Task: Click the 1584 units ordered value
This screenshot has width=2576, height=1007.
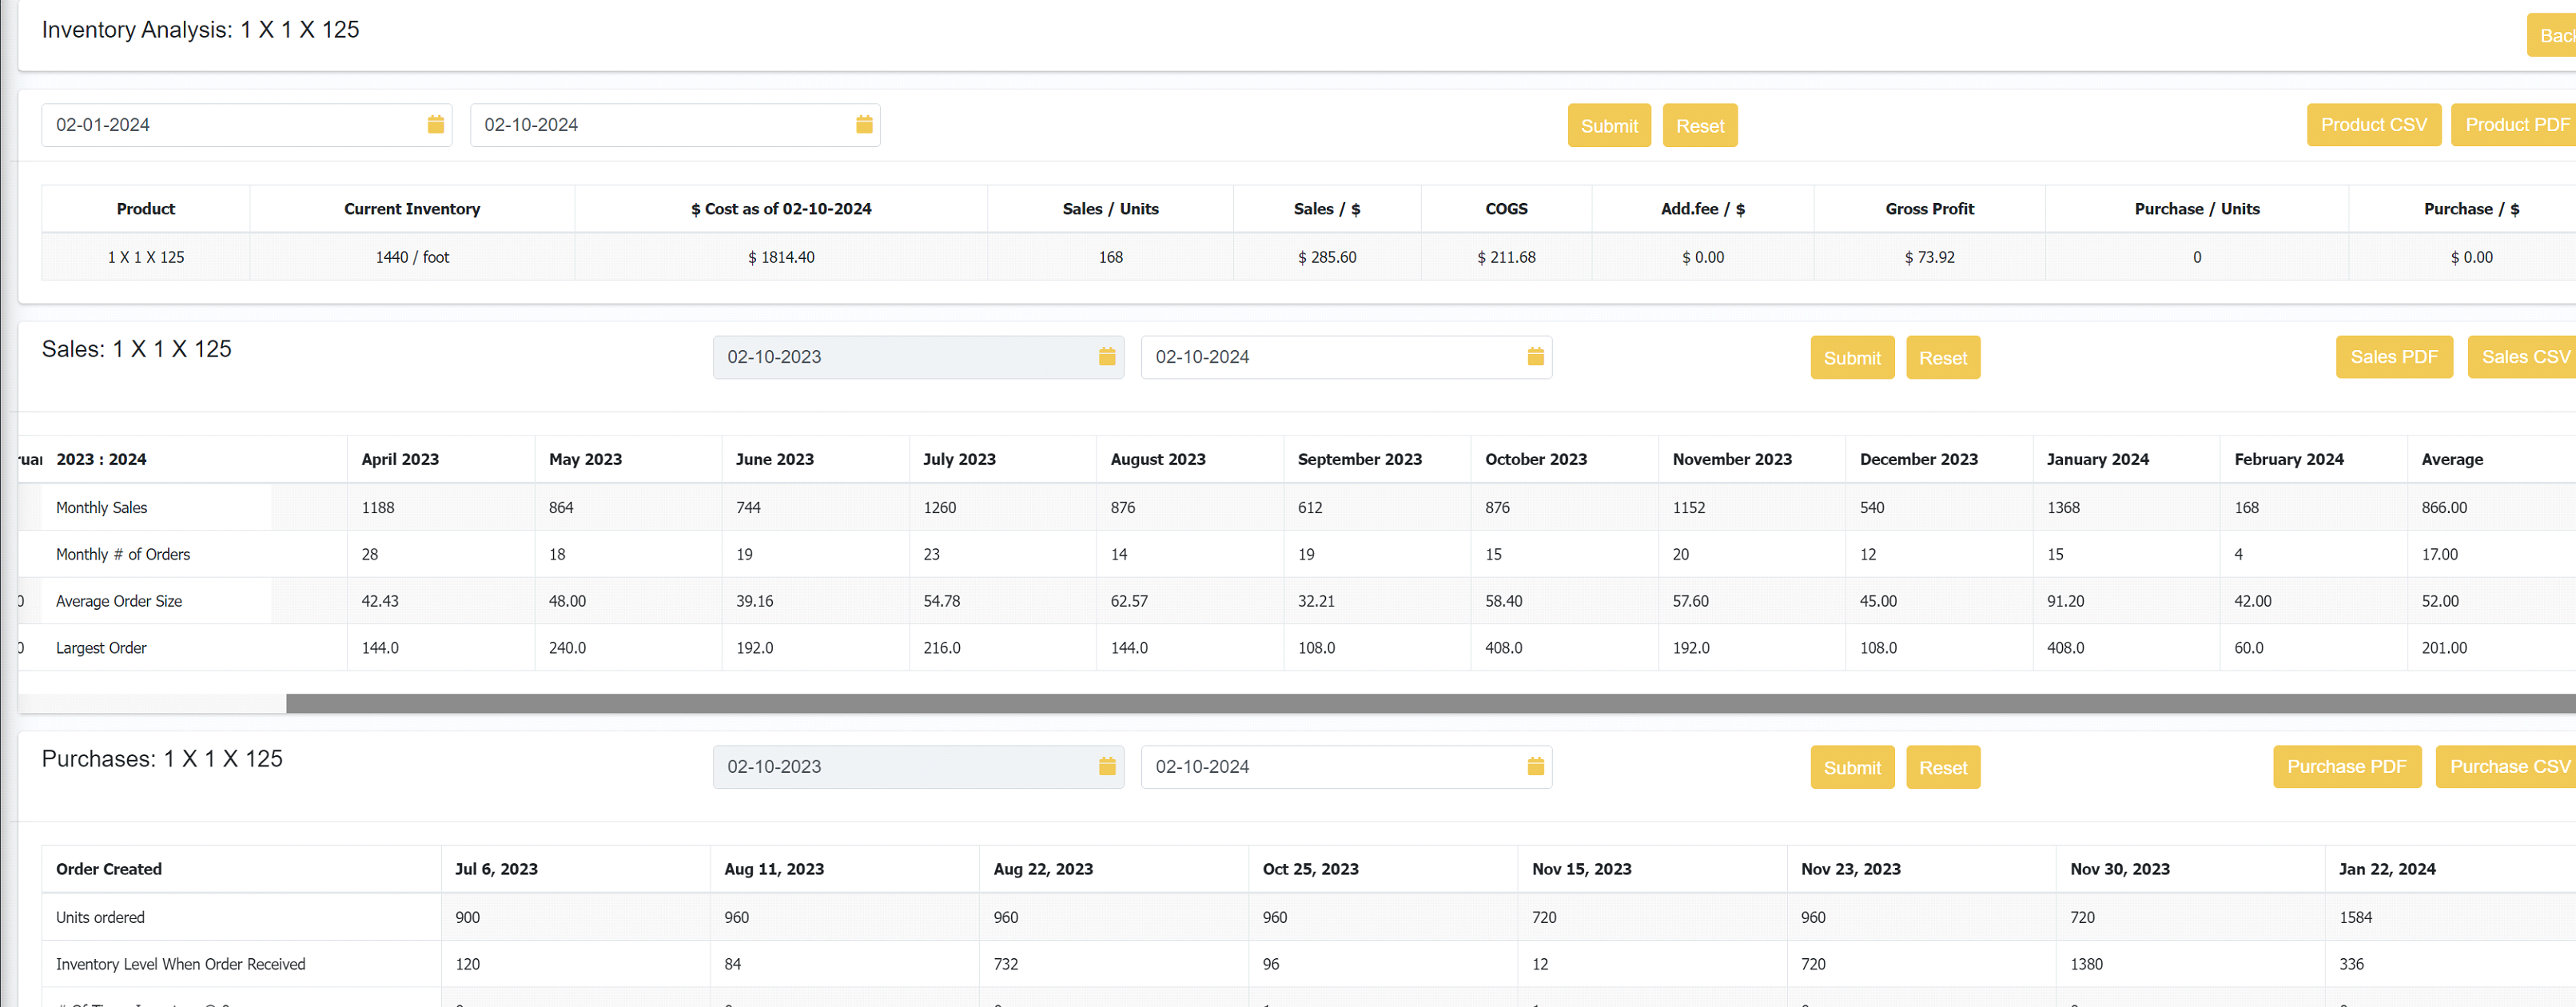Action: [x=2355, y=917]
